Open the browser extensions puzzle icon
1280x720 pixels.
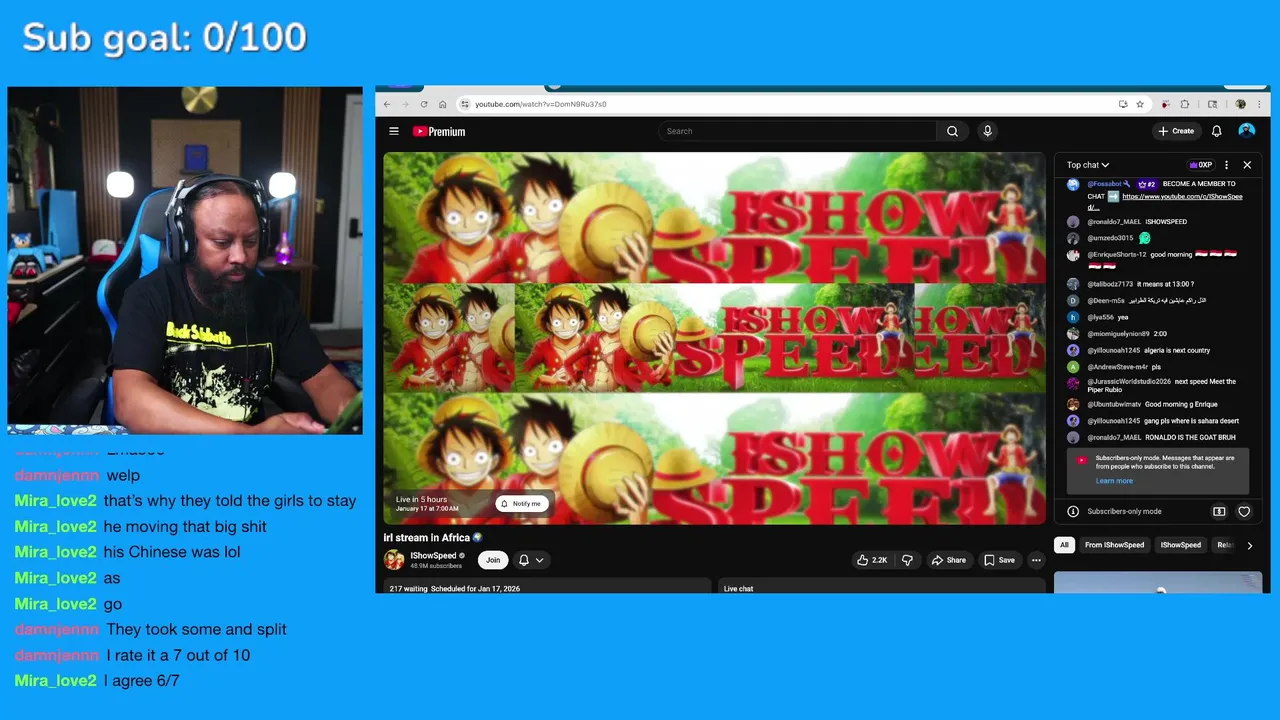tap(1185, 104)
